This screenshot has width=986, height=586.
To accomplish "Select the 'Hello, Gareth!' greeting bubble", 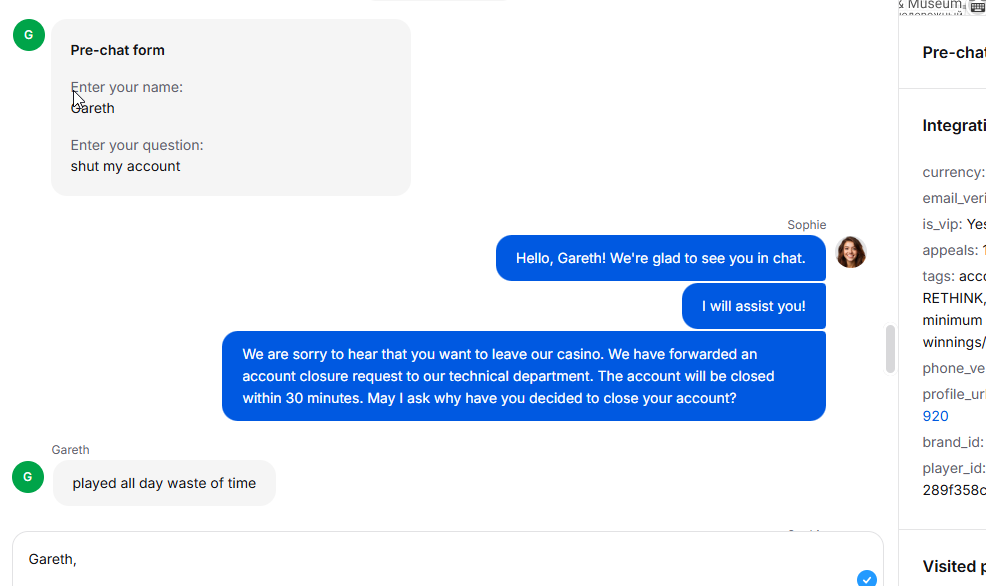I will (x=660, y=258).
